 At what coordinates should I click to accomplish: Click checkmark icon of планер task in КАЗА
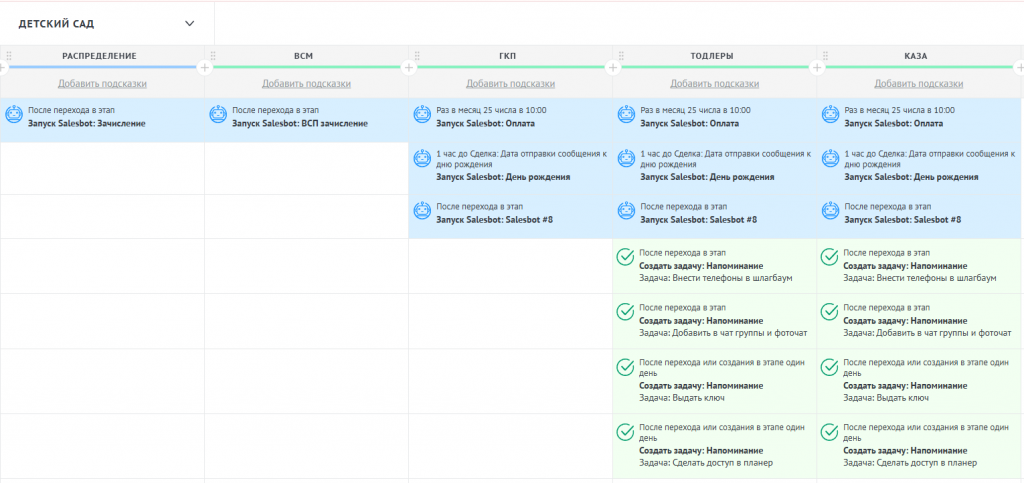pyautogui.click(x=829, y=431)
